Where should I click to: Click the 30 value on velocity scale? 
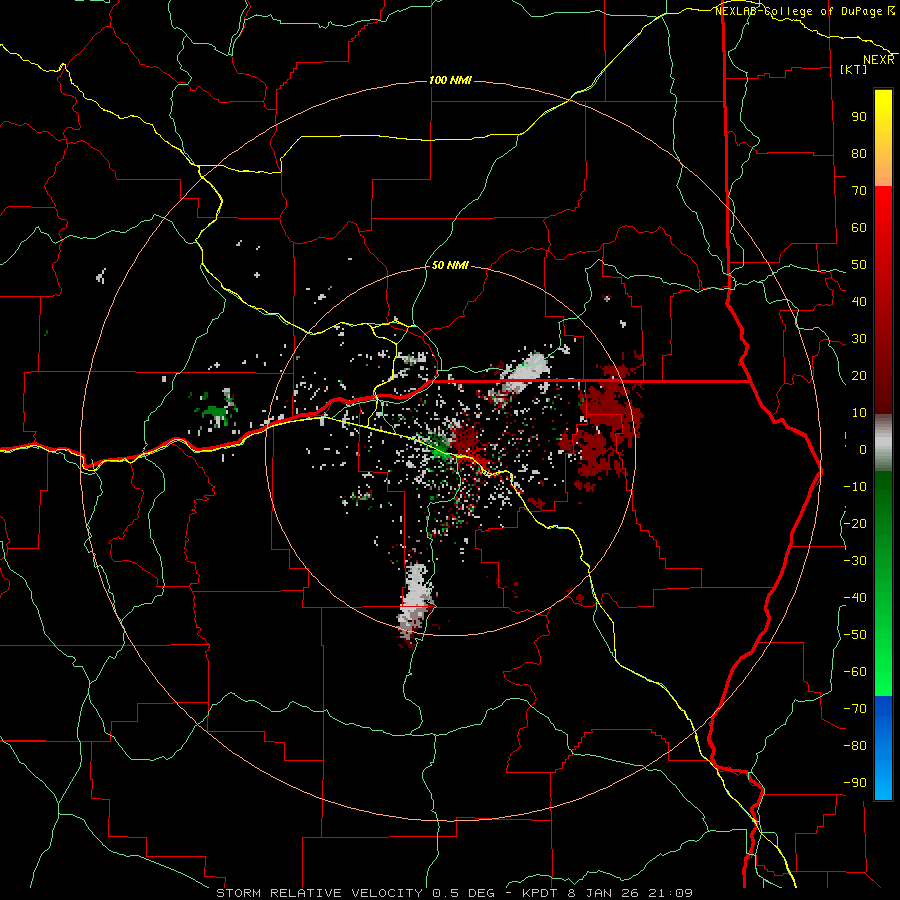click(859, 339)
